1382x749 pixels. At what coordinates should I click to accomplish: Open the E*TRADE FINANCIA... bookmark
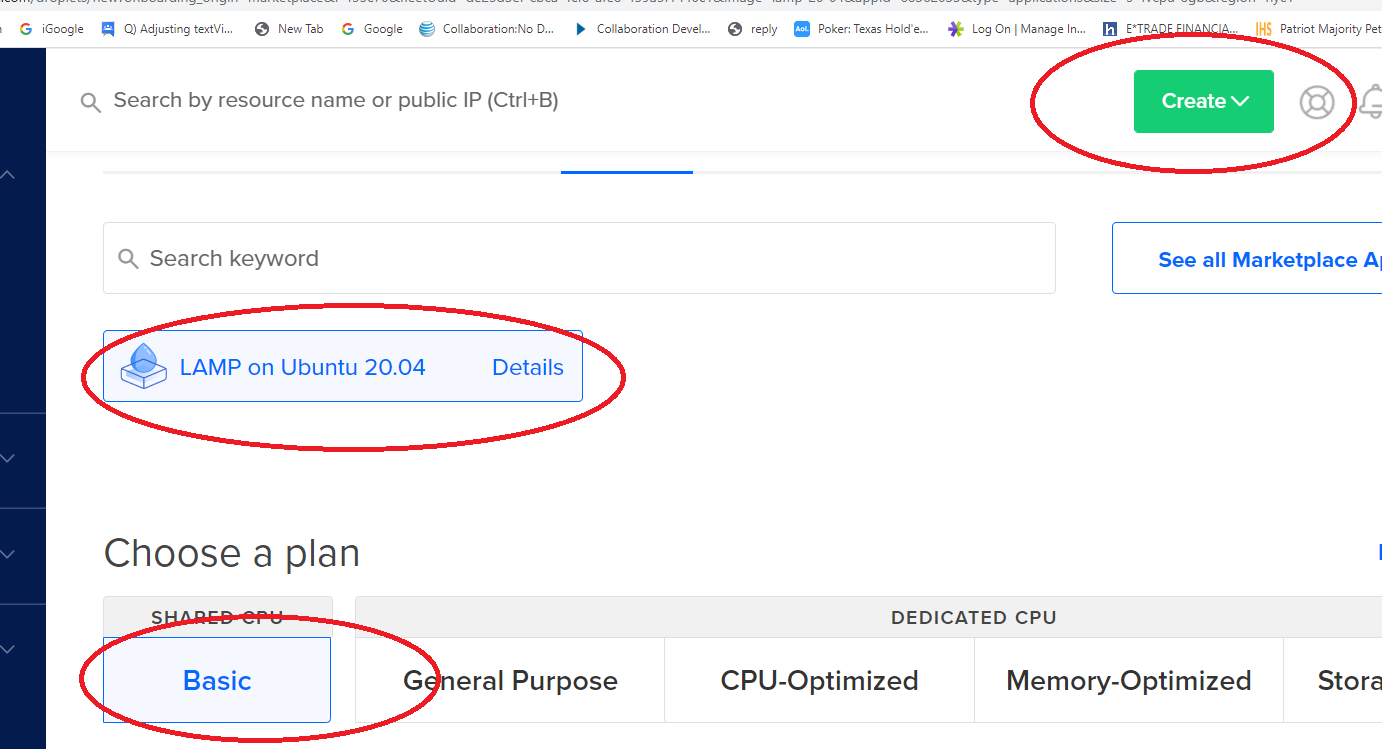tap(1171, 29)
